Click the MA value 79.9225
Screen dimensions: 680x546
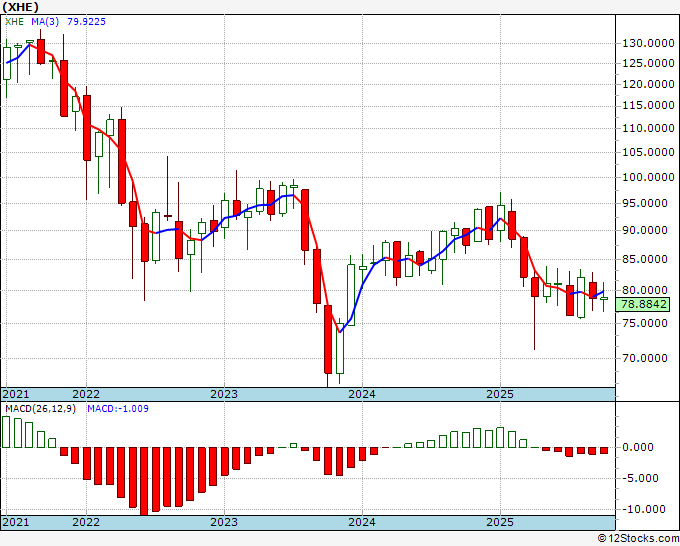point(86,22)
